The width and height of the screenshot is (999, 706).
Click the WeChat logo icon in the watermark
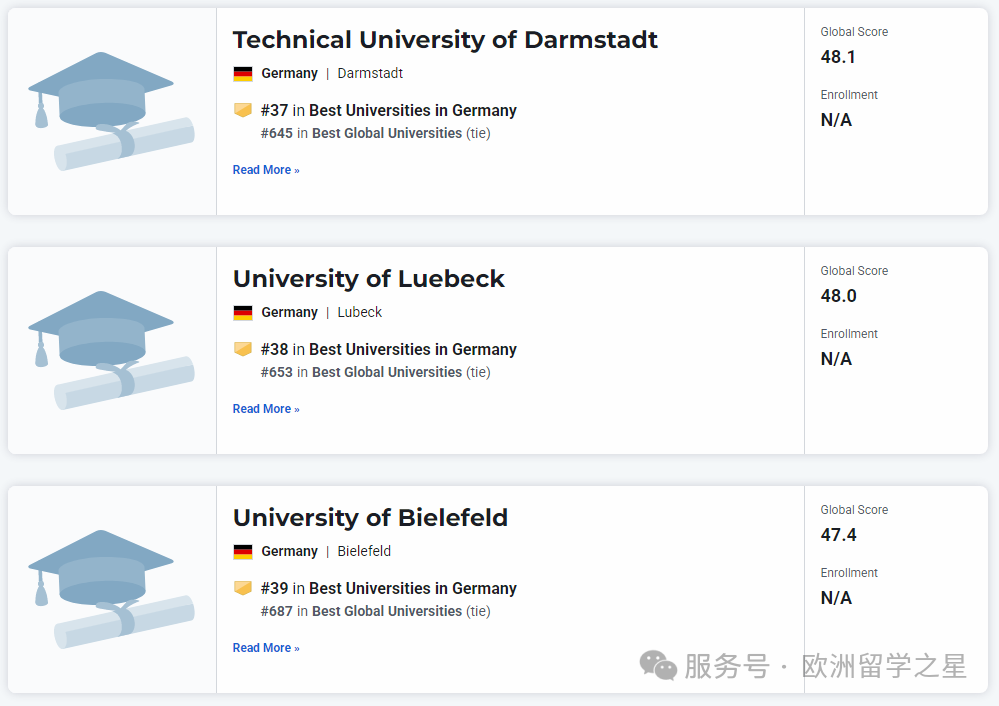[x=659, y=665]
